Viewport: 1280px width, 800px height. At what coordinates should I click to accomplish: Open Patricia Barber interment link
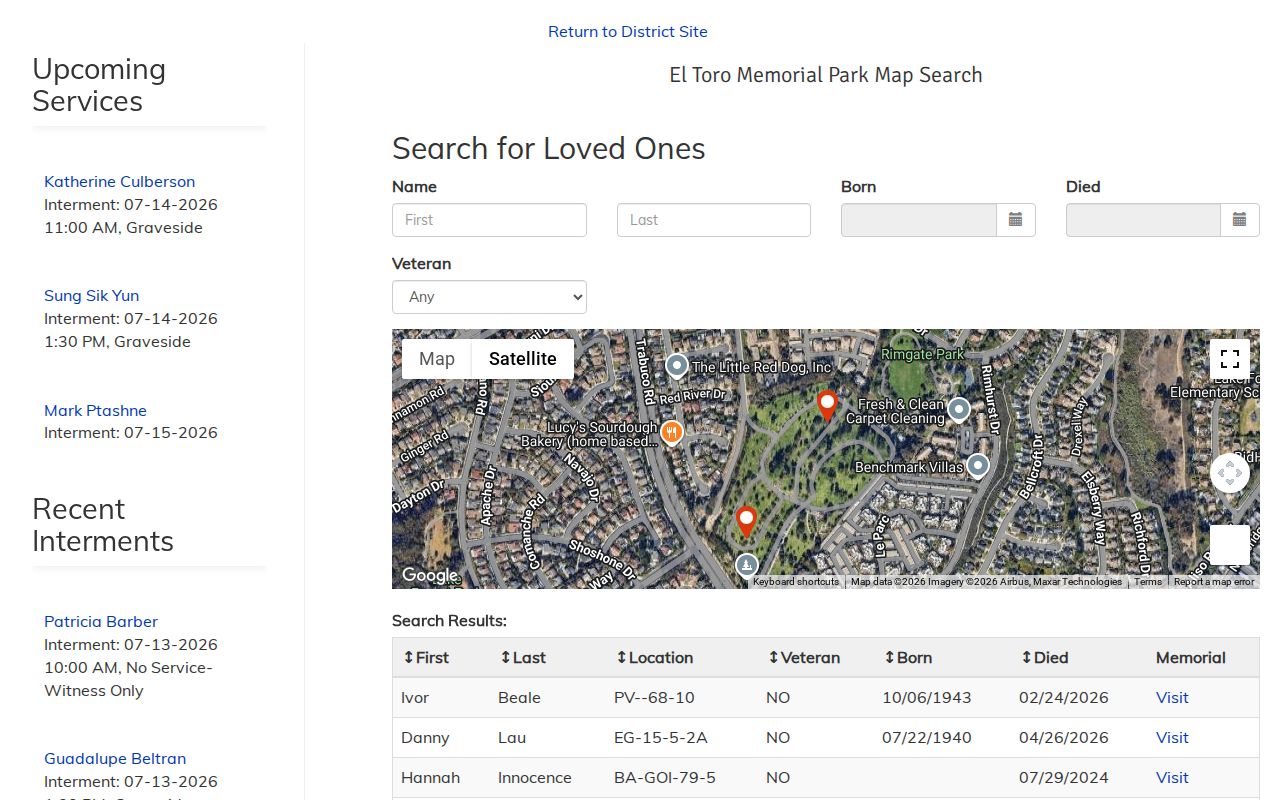tap(101, 622)
